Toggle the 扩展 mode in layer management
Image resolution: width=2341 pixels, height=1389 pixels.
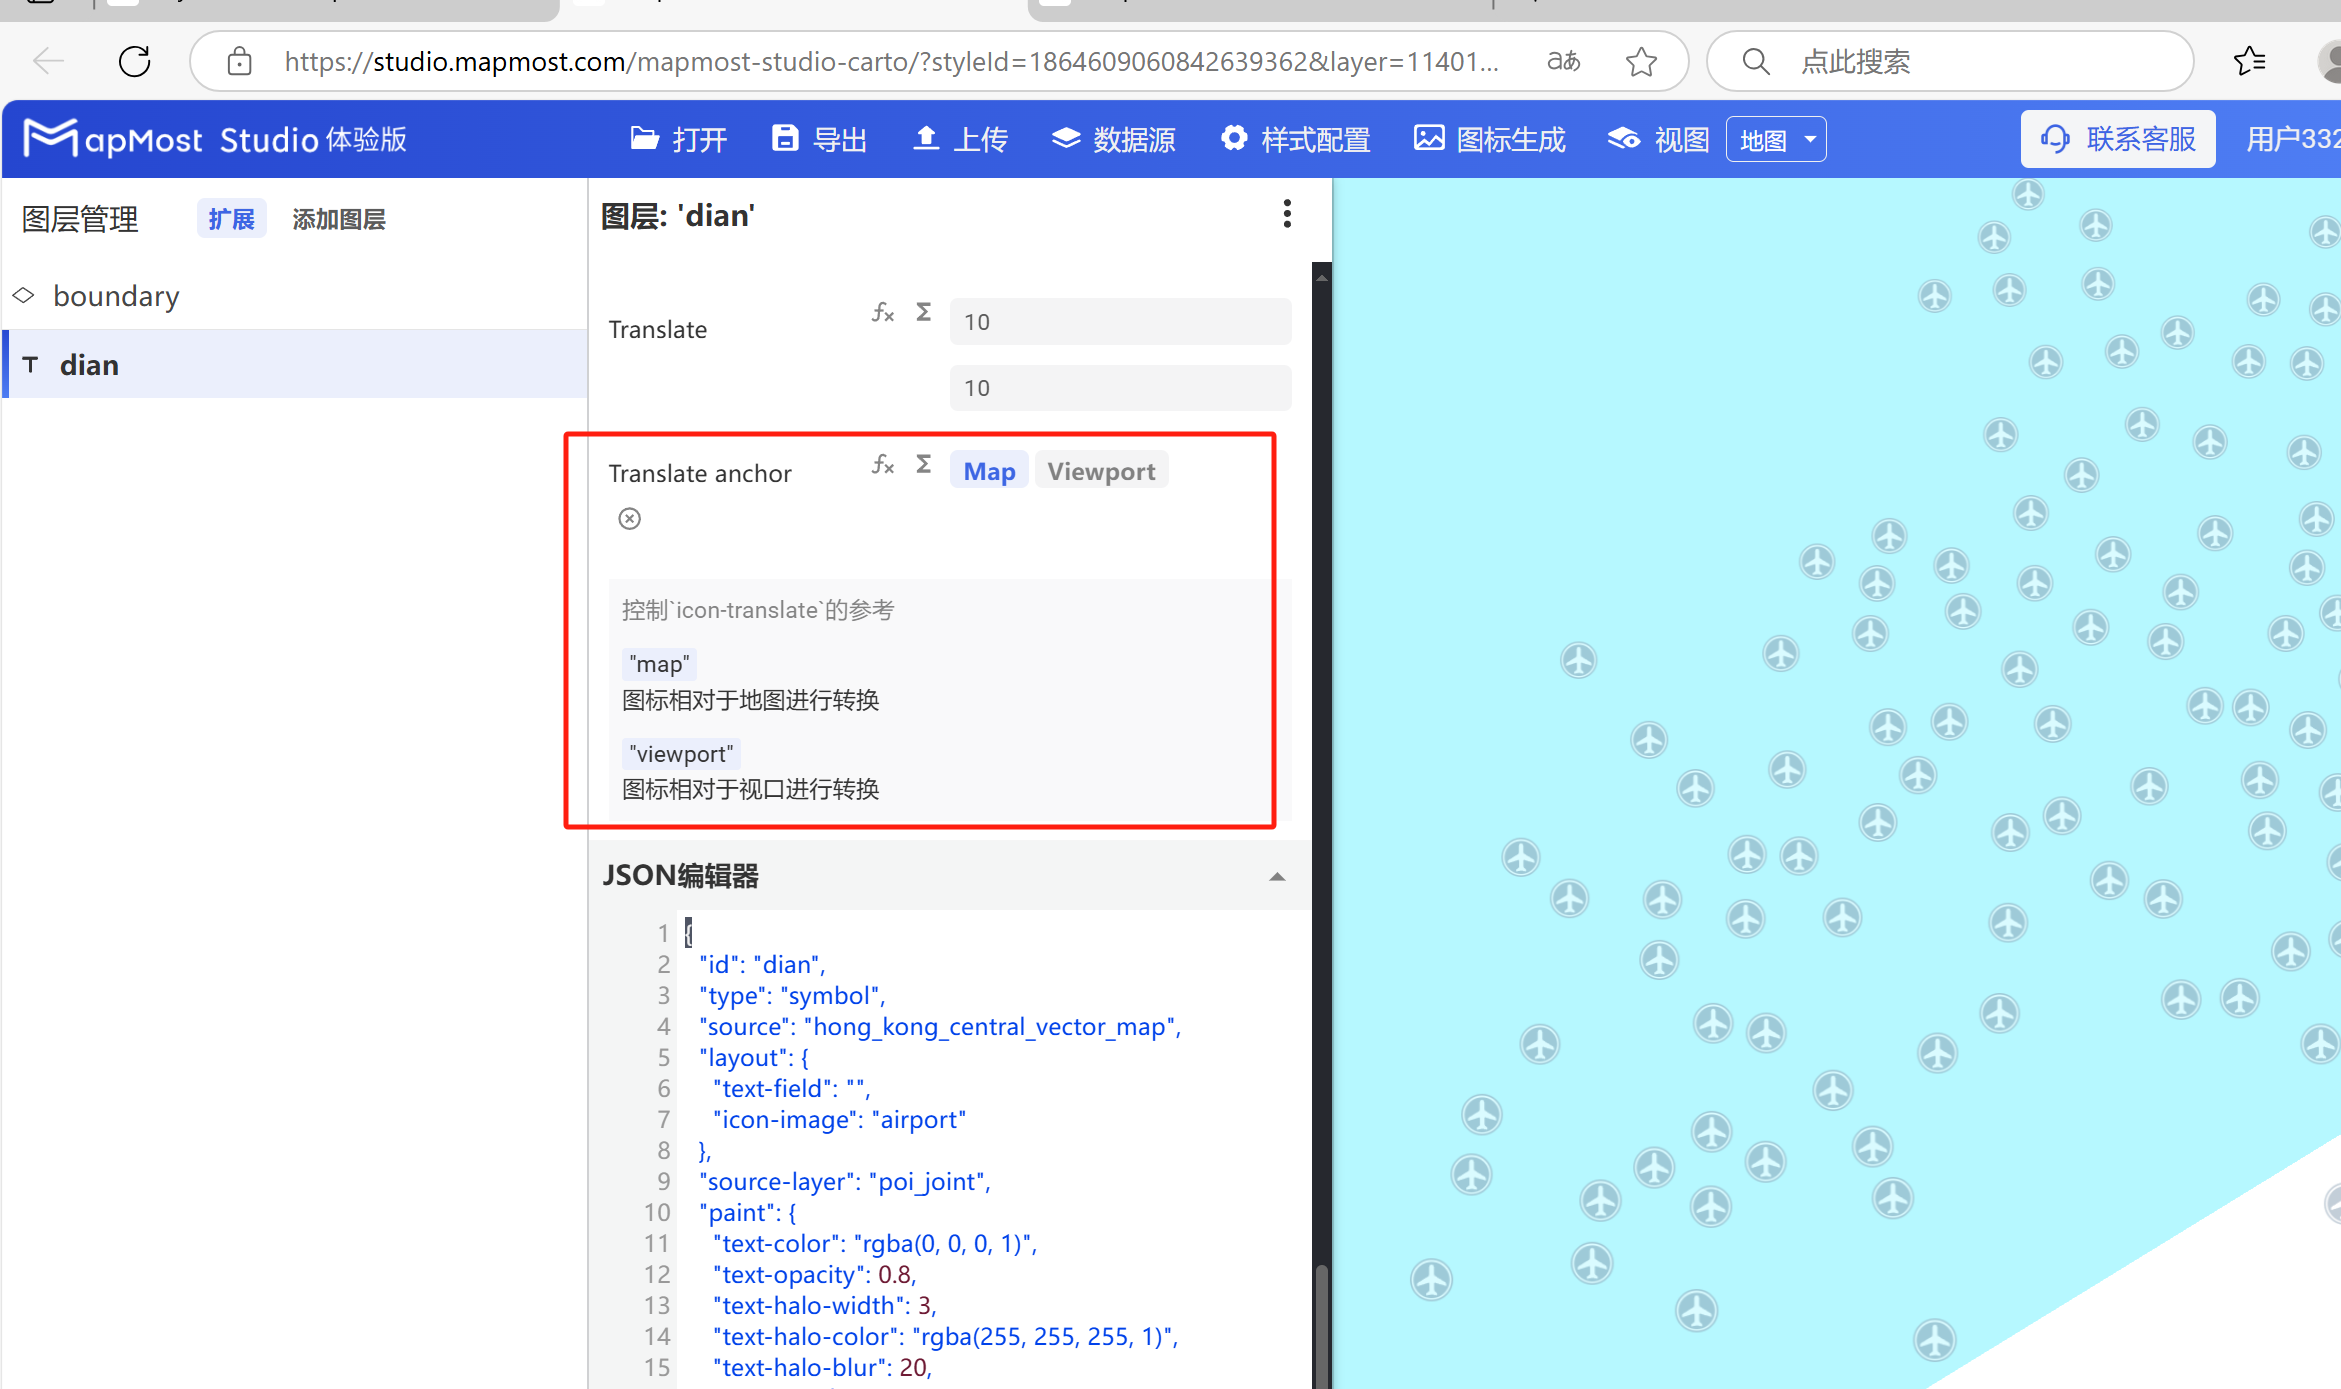tap(232, 219)
